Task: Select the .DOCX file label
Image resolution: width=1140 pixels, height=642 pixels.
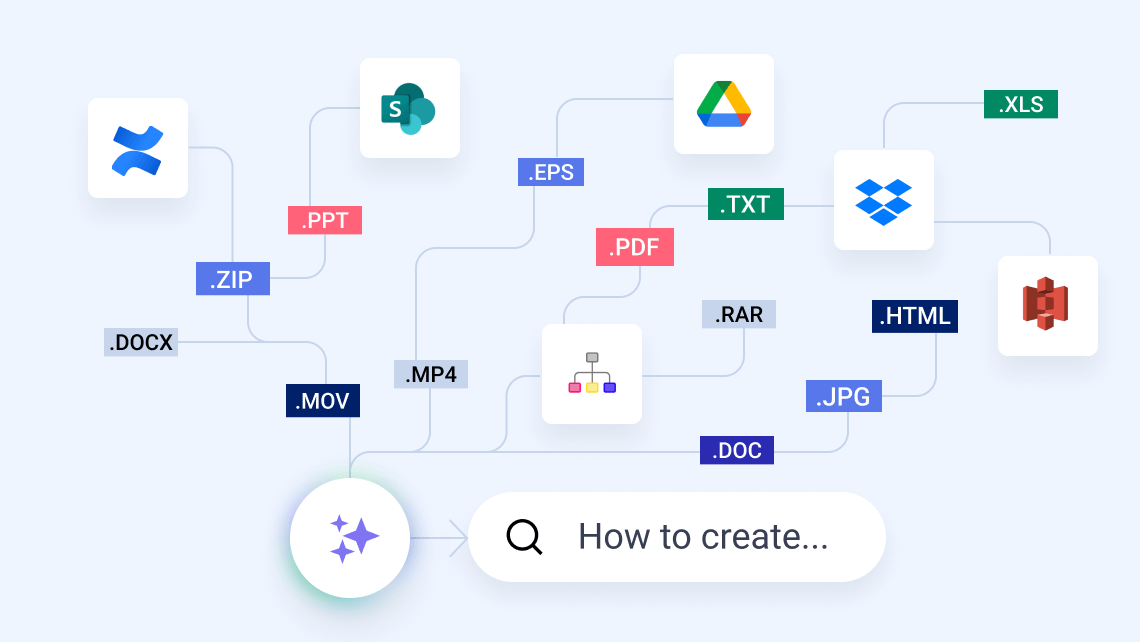Action: [140, 342]
